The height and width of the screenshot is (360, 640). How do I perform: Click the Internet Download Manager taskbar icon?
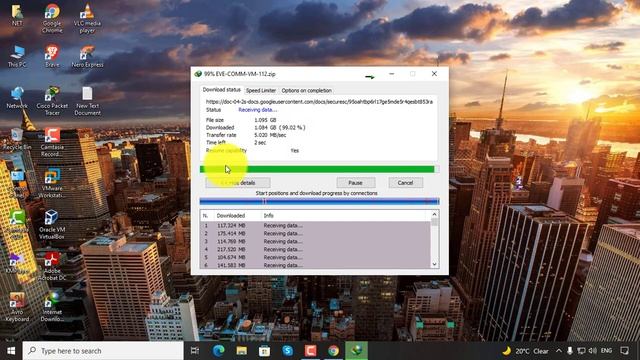point(356,351)
